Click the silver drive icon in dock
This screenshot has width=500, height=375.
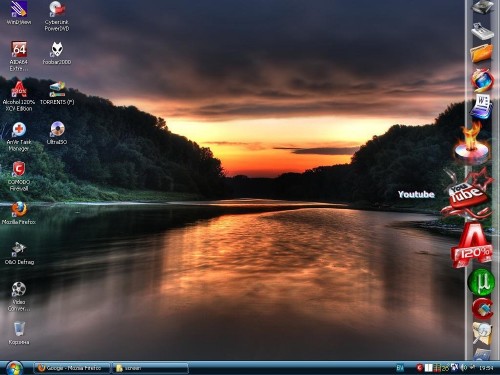pyautogui.click(x=482, y=31)
